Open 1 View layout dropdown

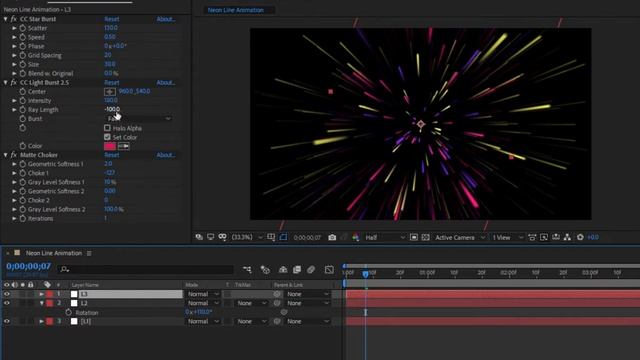tap(507, 237)
